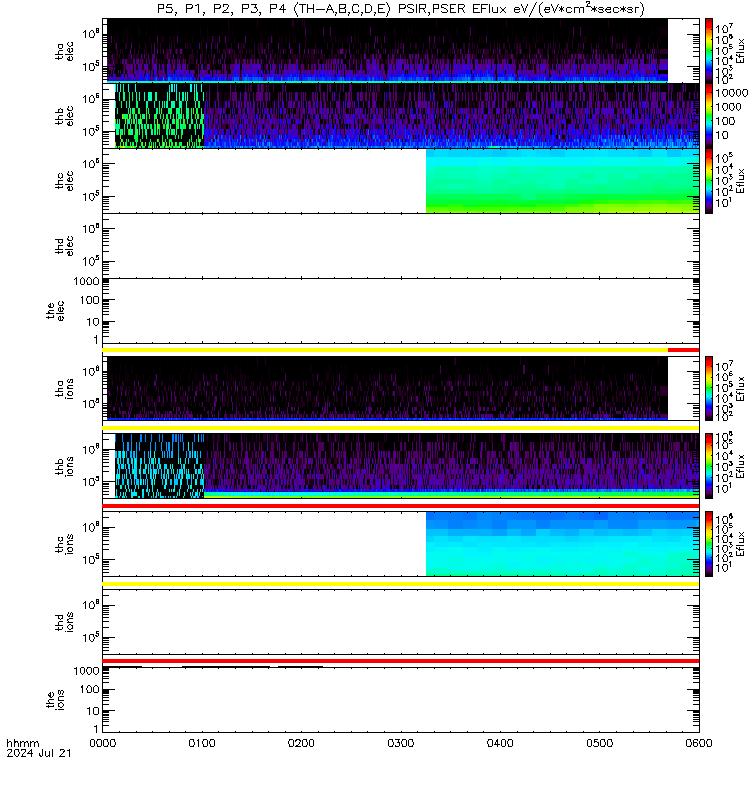Click the tha elec Eflux color bar
The image size is (750, 800).
[x=709, y=51]
